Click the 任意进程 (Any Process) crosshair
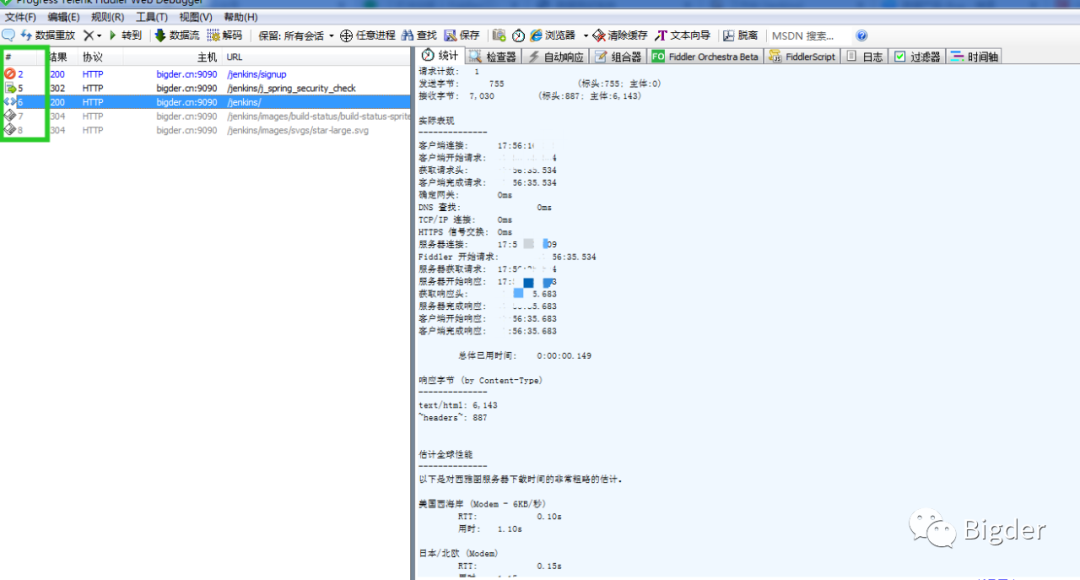This screenshot has height=580, width=1080. coord(368,35)
